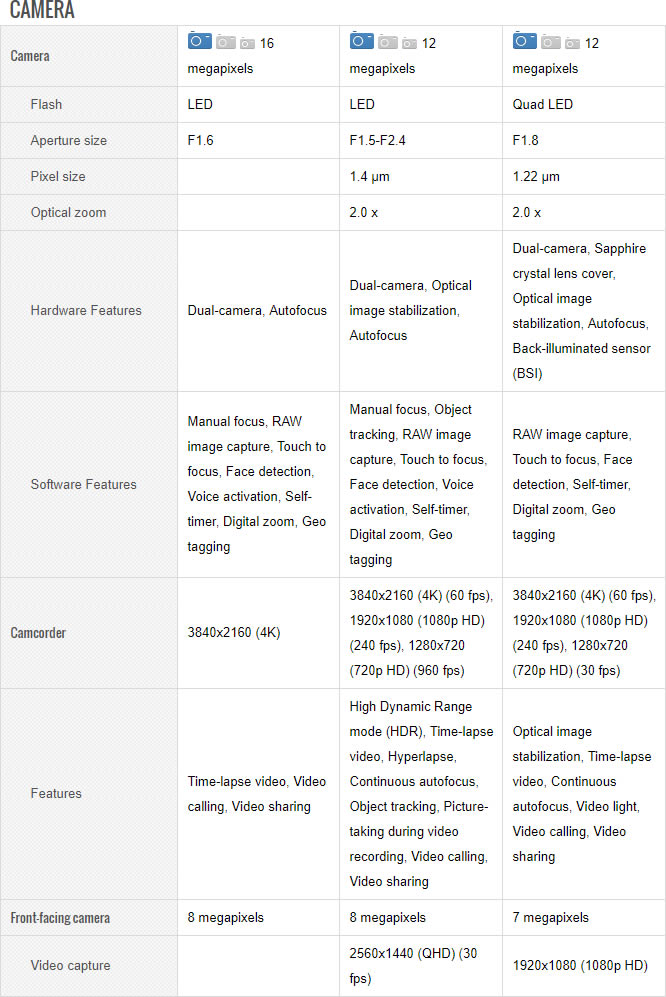Select the Software Features row label

(84, 484)
